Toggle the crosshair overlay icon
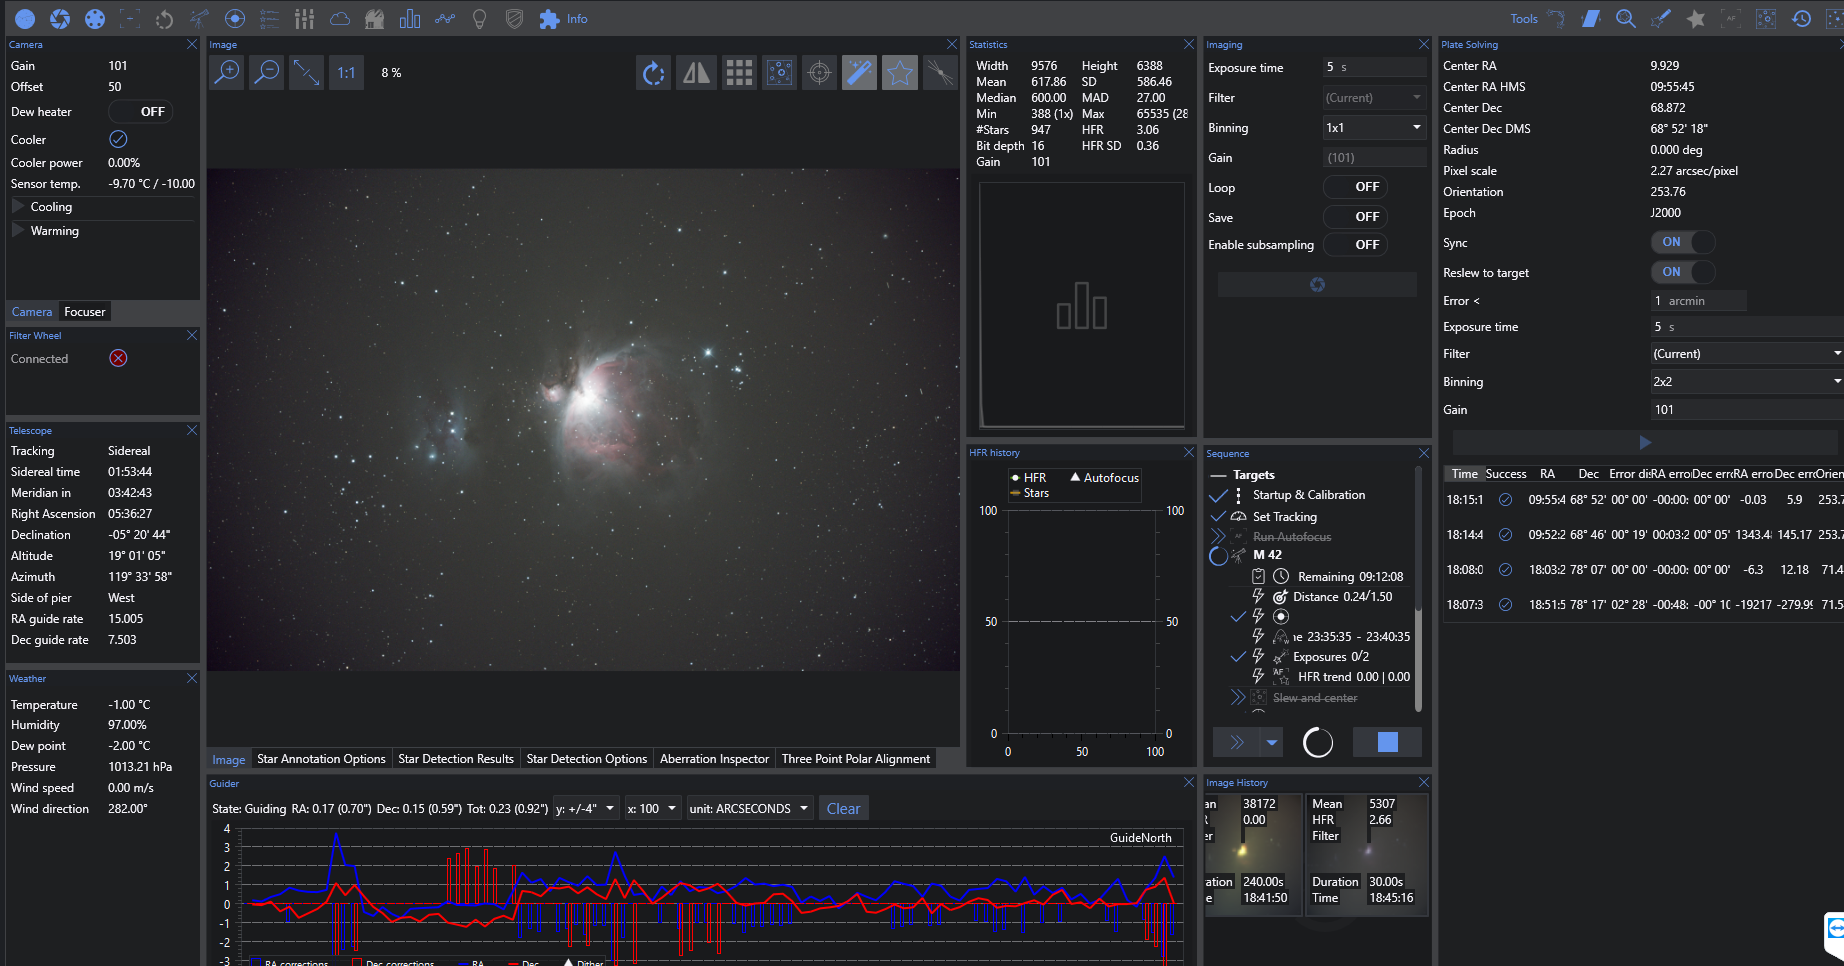The image size is (1844, 966). [x=819, y=73]
